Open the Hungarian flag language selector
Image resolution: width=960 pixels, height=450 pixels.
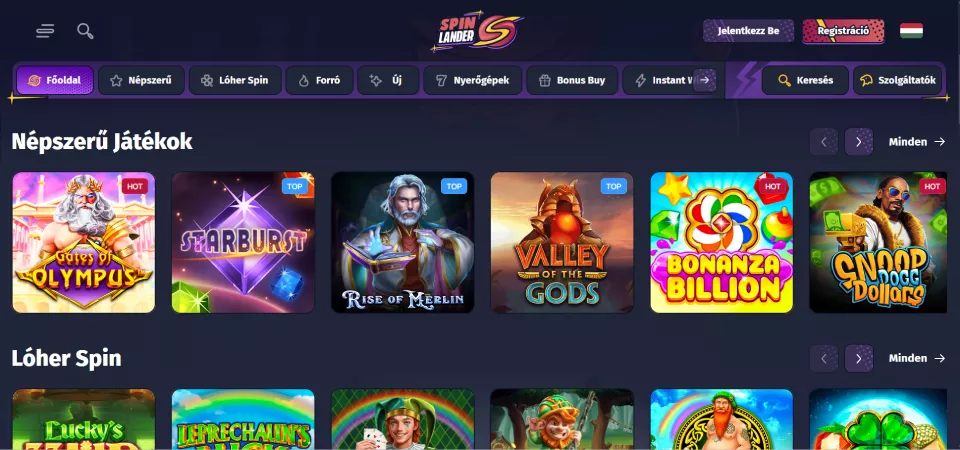[911, 31]
